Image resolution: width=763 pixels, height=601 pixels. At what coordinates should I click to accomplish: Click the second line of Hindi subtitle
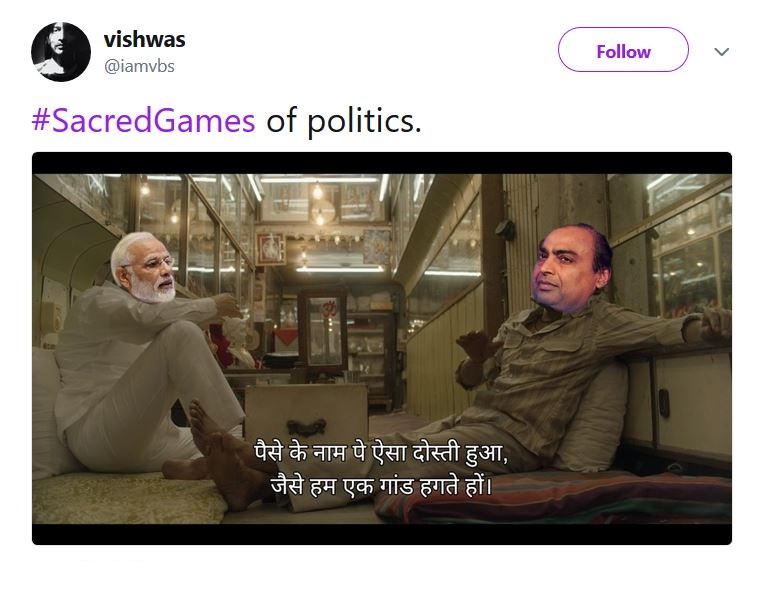tap(382, 485)
